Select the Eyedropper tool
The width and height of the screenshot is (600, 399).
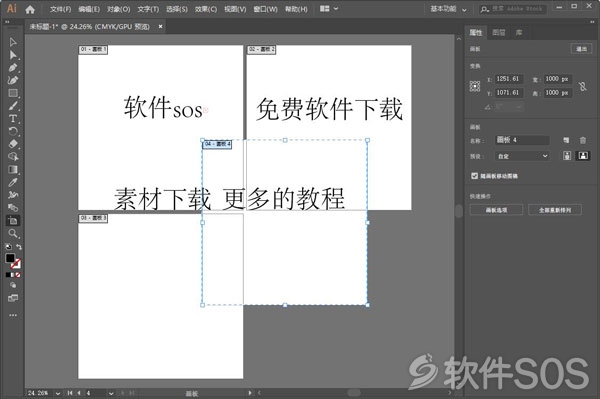[13, 182]
